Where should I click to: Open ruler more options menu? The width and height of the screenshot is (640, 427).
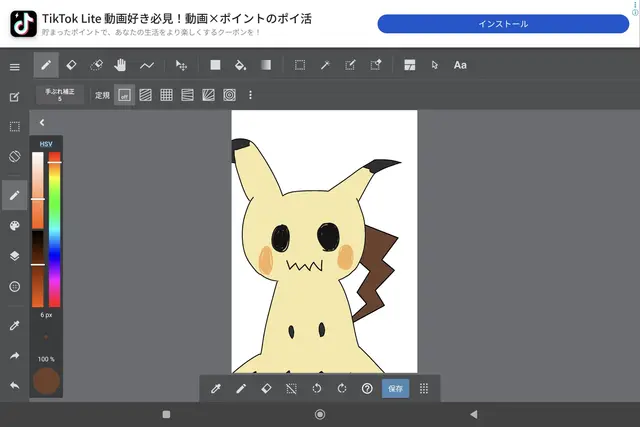[x=250, y=95]
